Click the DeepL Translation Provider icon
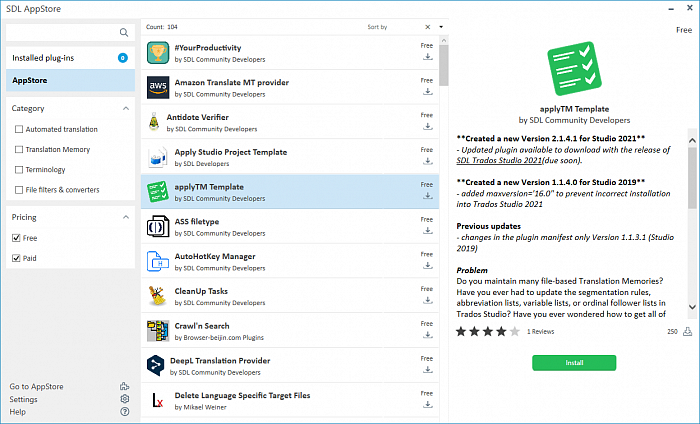Viewport: 700px width, 424px height. tap(155, 366)
